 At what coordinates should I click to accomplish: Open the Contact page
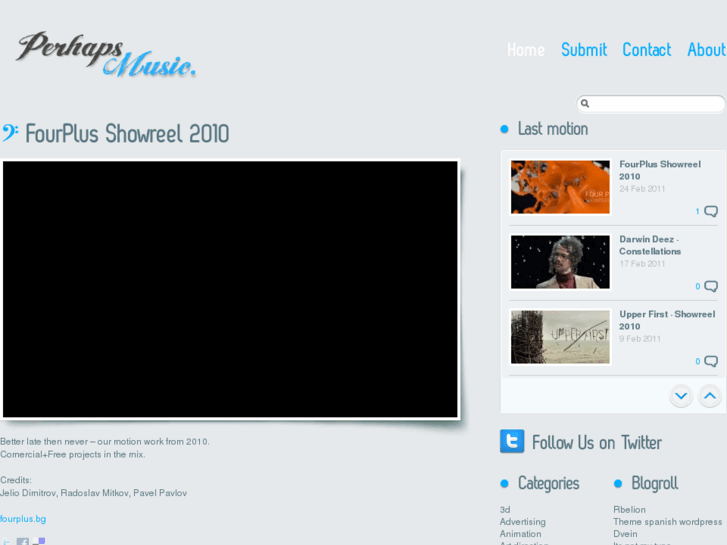[646, 50]
